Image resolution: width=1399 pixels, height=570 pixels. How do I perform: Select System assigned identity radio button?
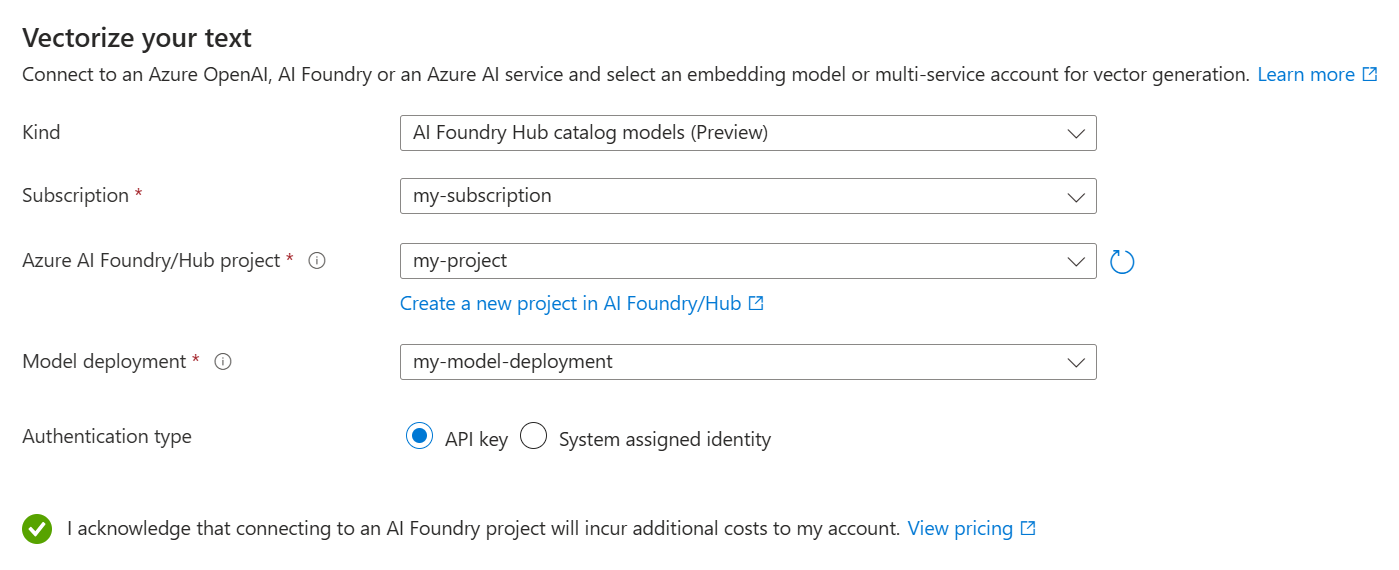(x=533, y=437)
